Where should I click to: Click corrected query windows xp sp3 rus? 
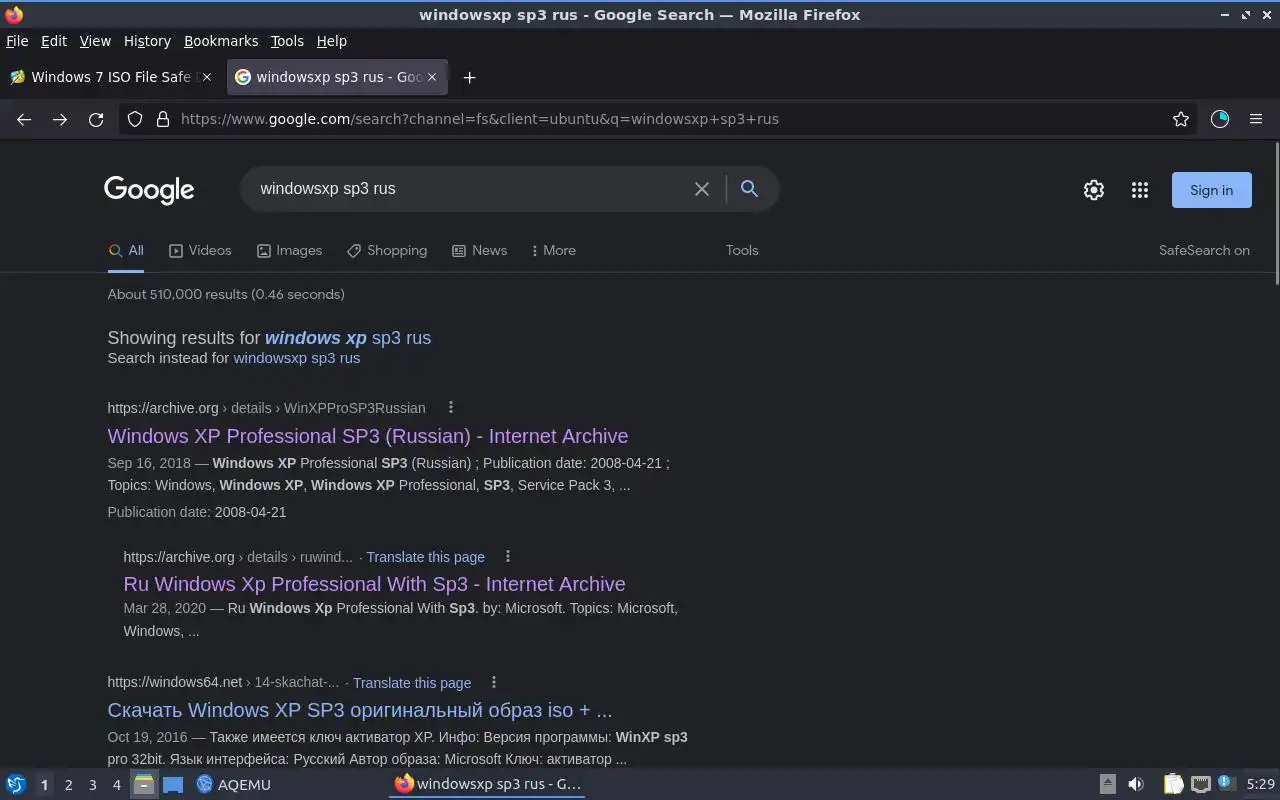(348, 338)
